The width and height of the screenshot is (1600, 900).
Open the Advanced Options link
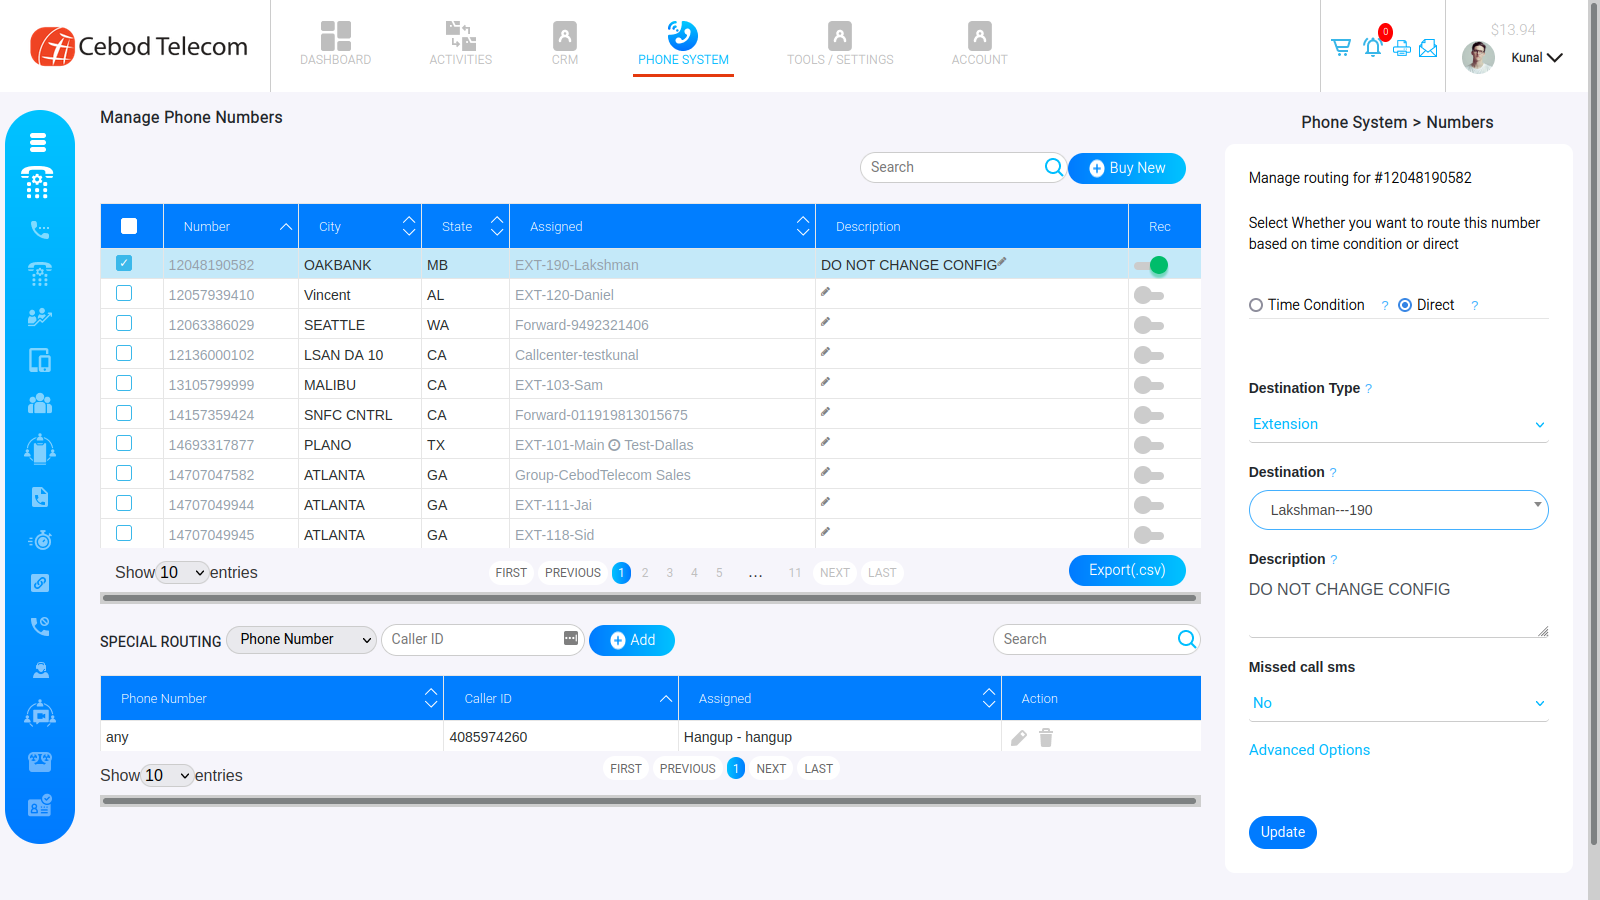tap(1309, 750)
